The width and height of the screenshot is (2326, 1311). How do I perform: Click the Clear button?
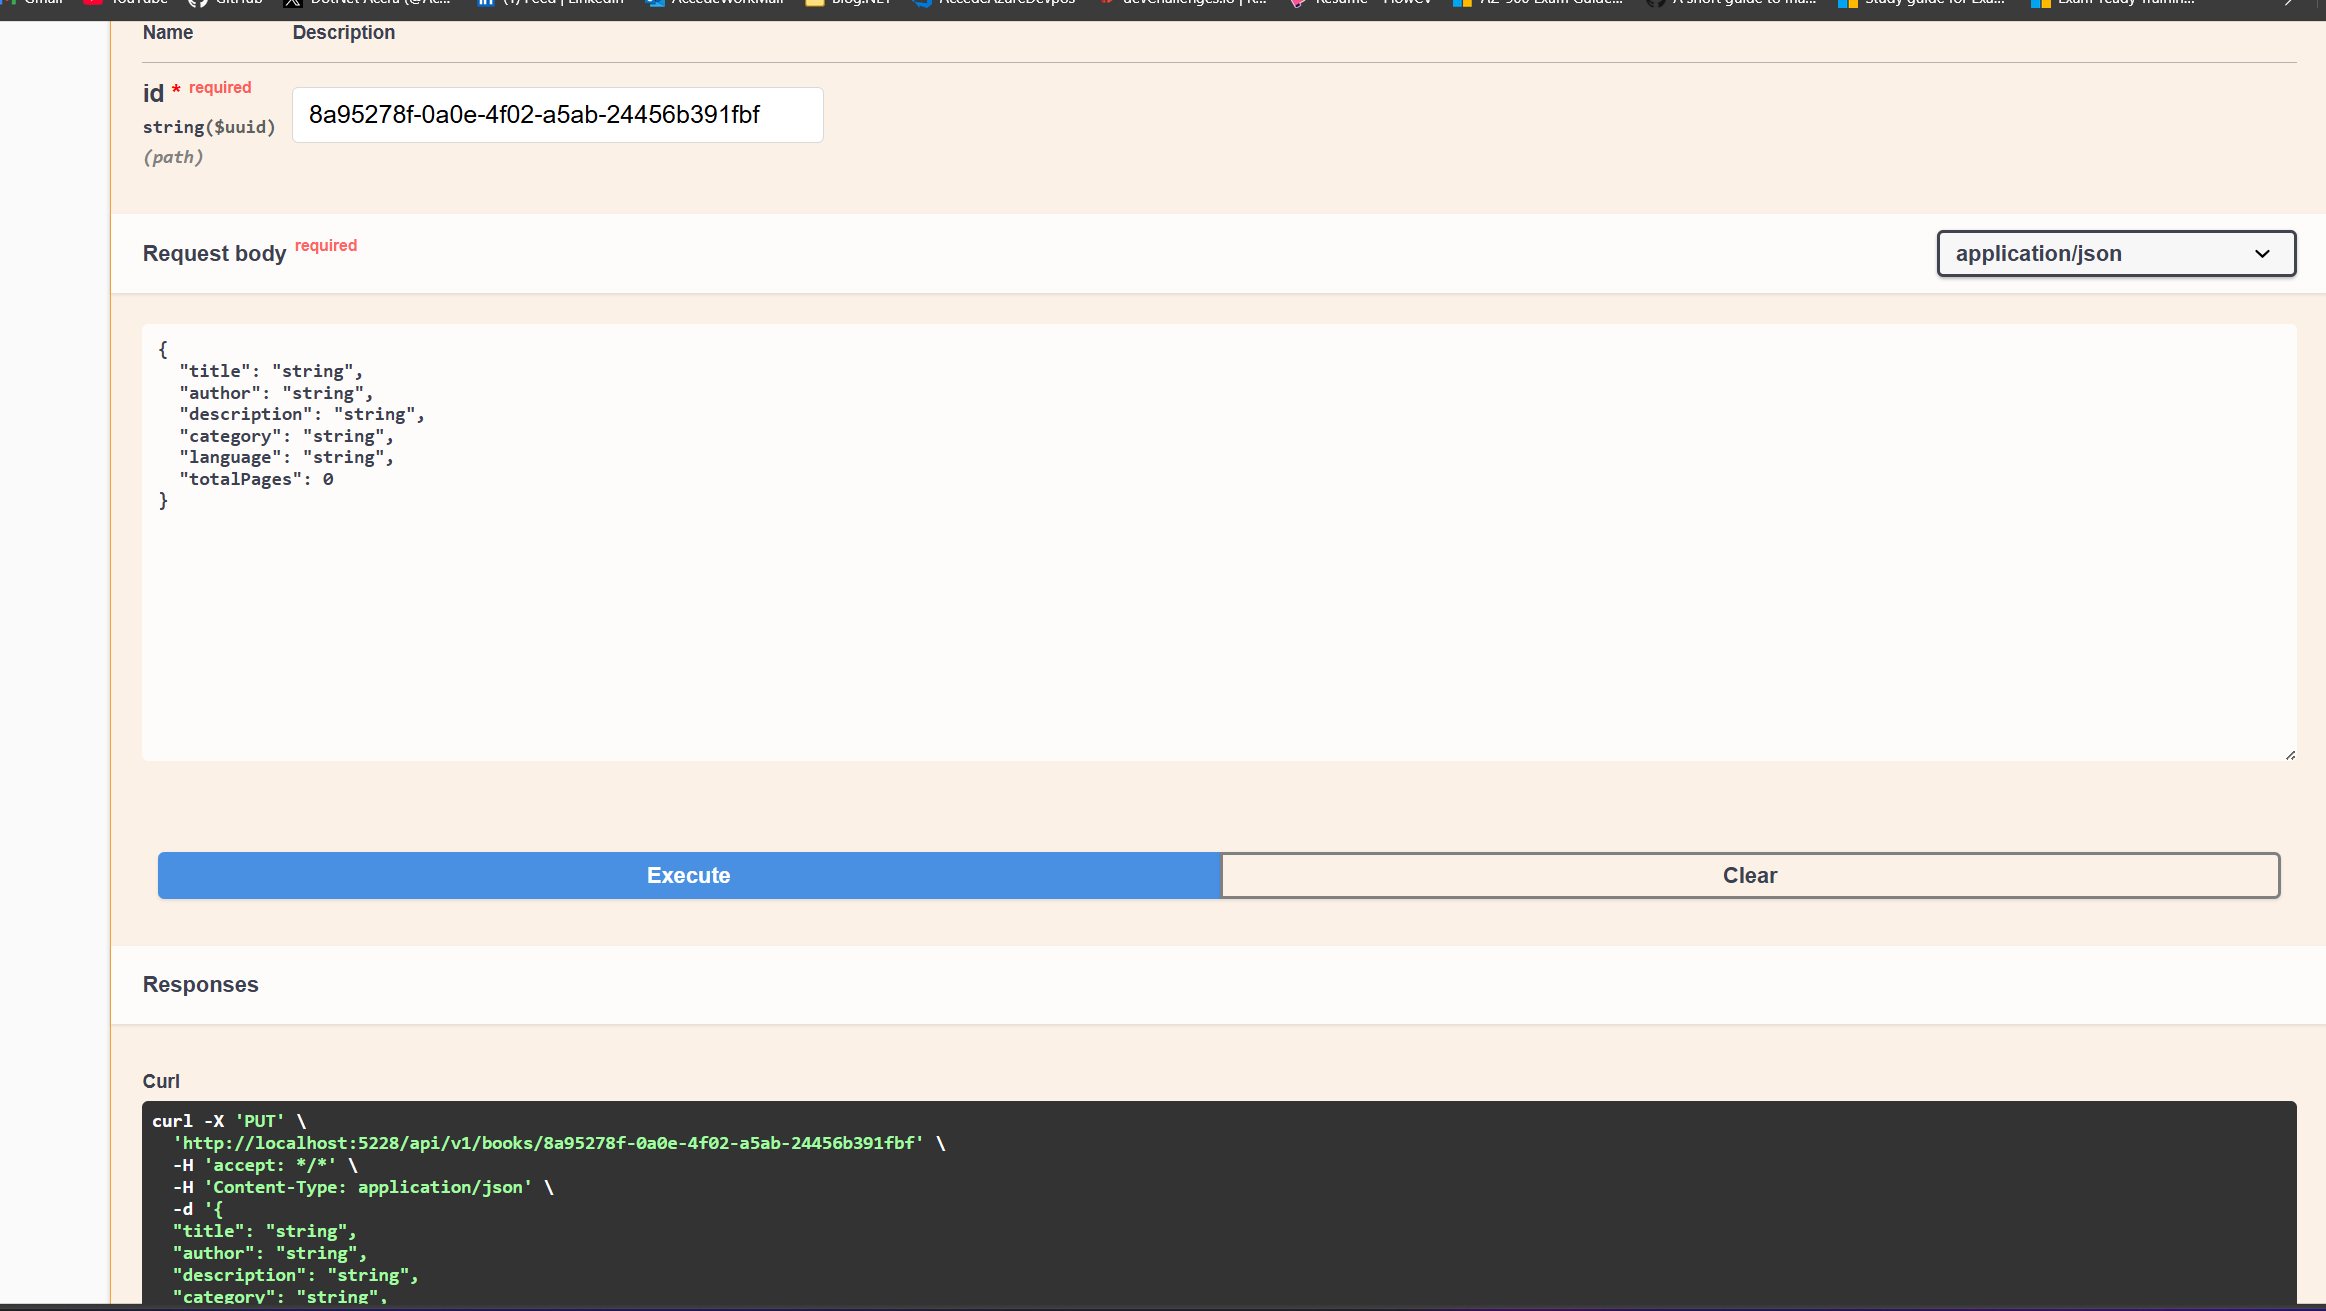point(1750,876)
